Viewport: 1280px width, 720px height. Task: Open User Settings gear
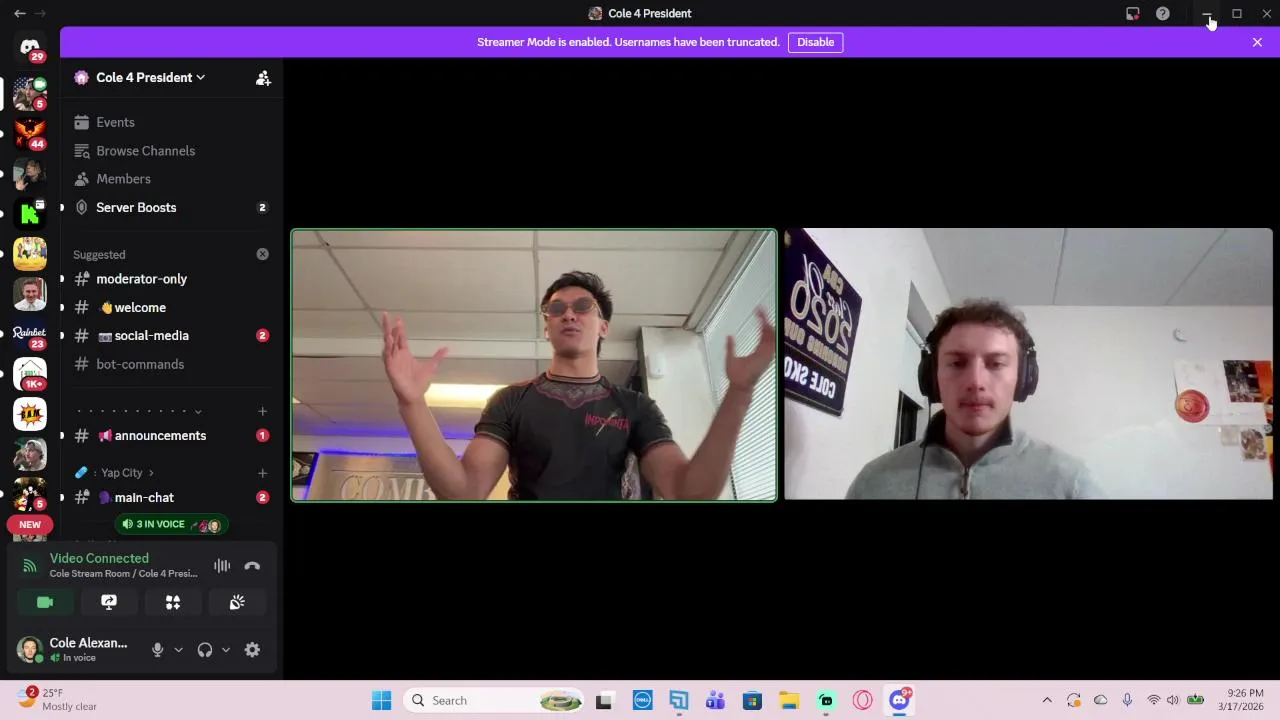252,650
